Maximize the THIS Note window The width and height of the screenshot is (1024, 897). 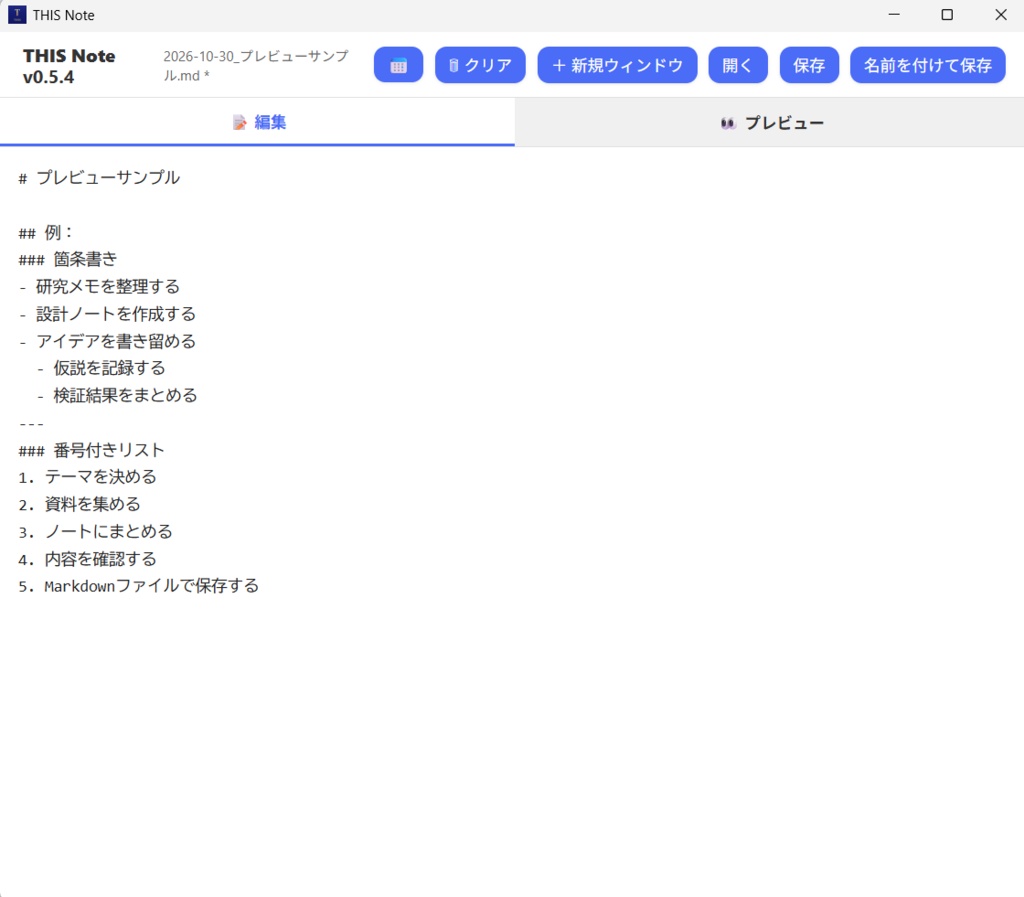coord(947,14)
